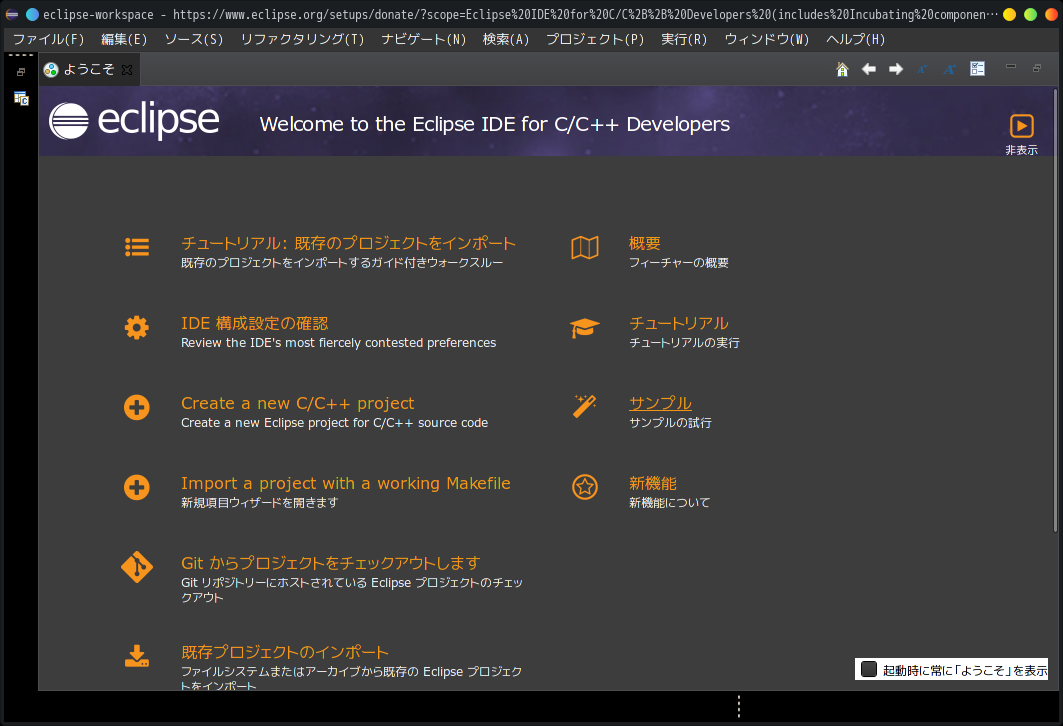Screen dimensions: 1063x726
Task: Click the vertical scrollbar of welcome page
Action: click(x=1055, y=310)
